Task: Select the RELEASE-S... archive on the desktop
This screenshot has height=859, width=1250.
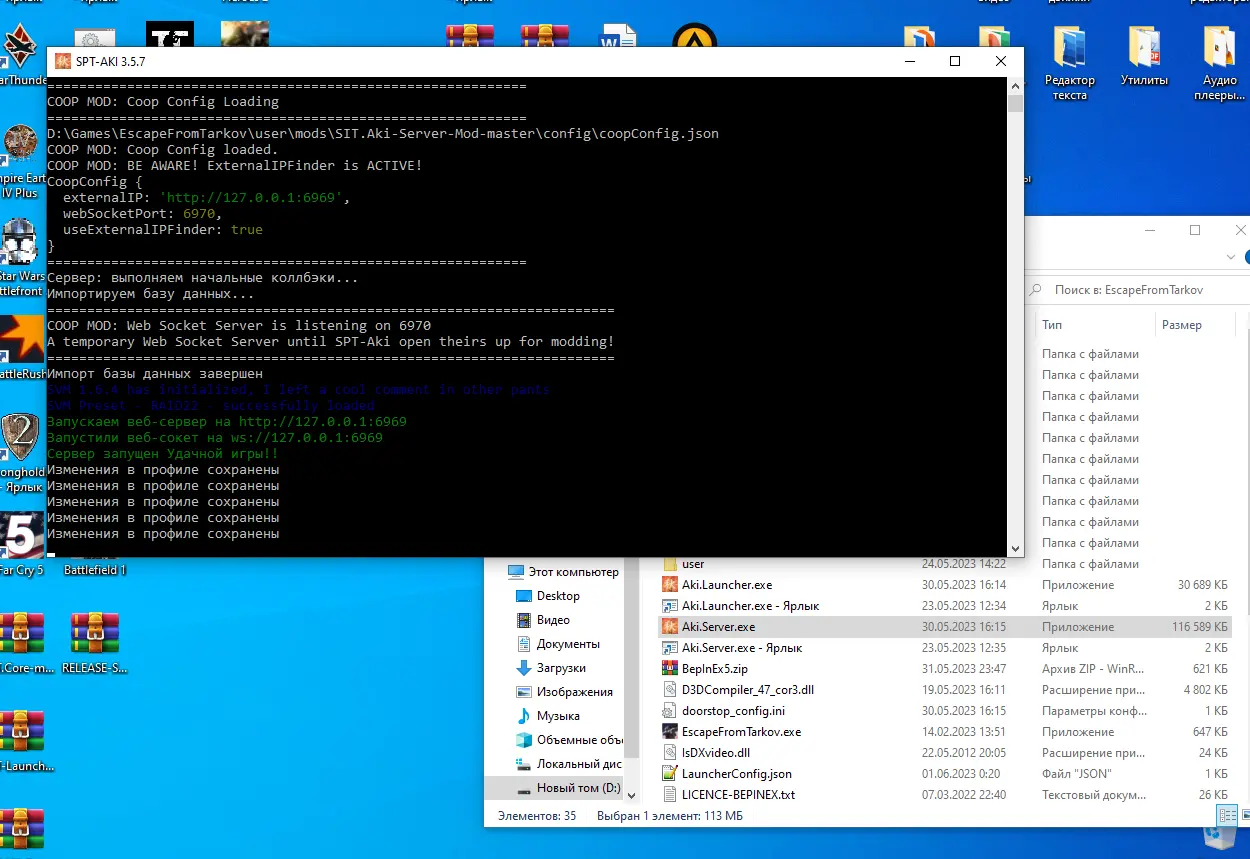Action: (x=95, y=642)
